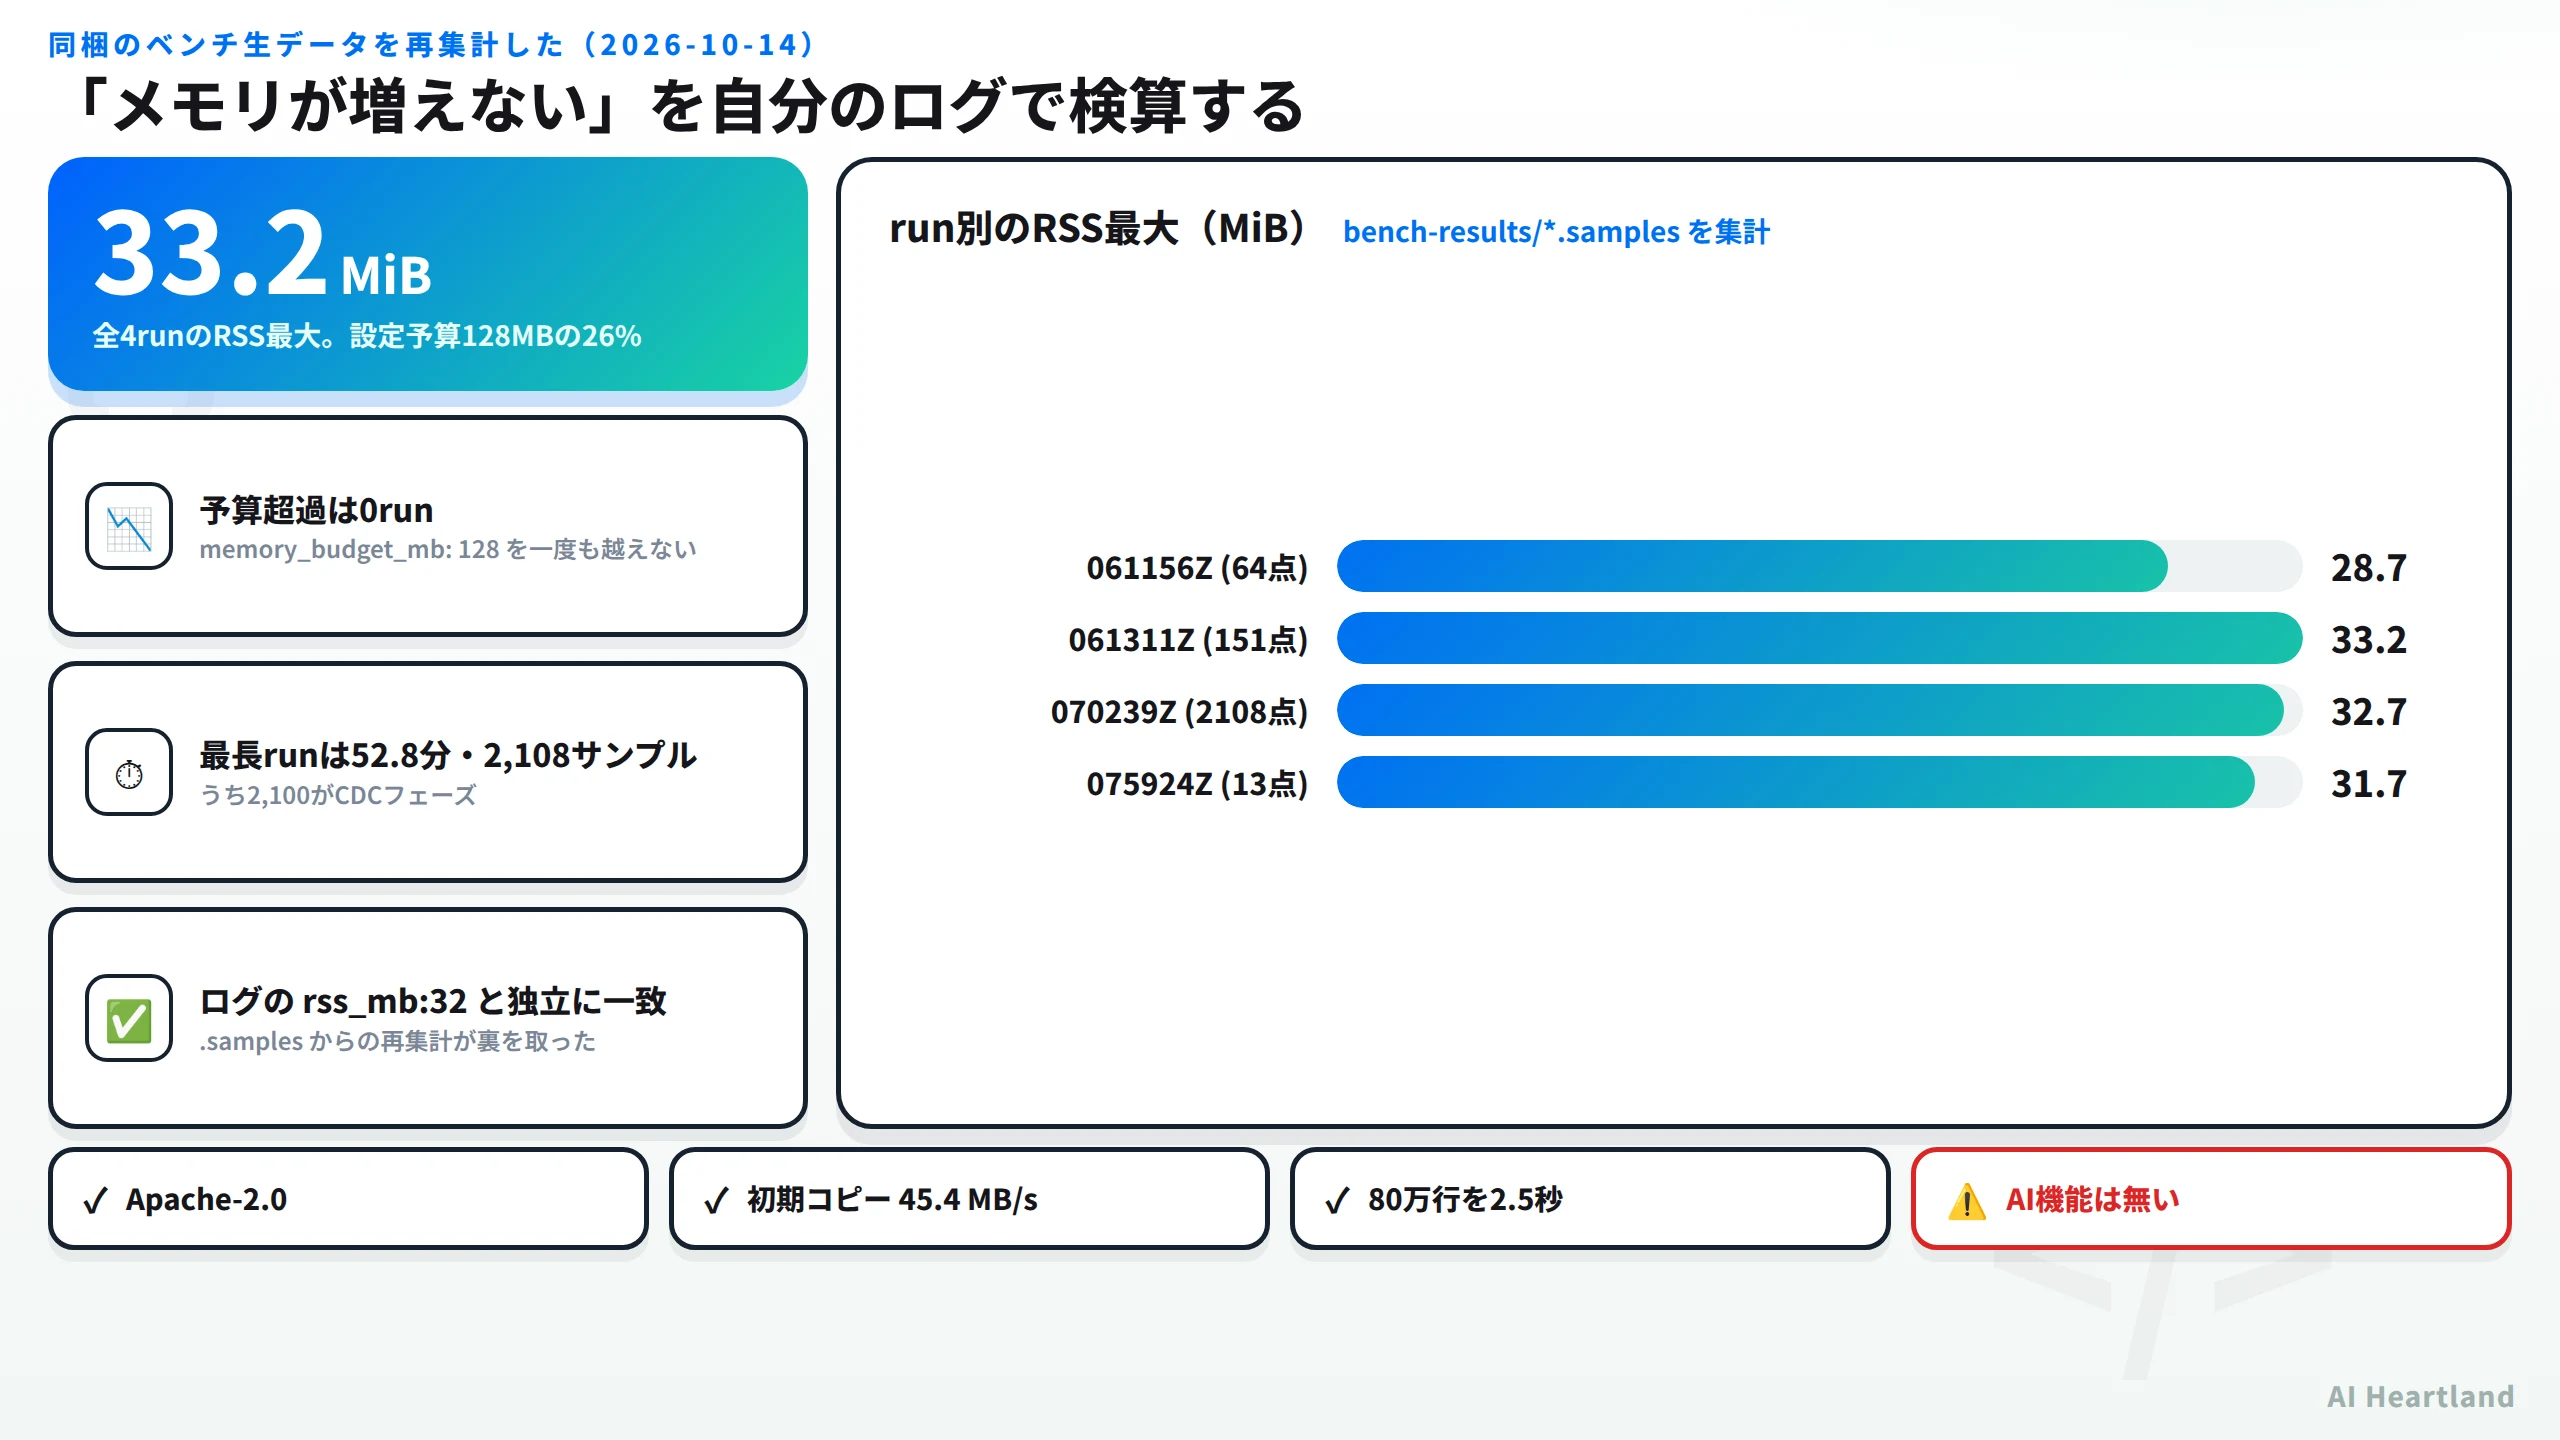This screenshot has width=2560, height=1440.
Task: Click the 061311Z run progress bar
Action: 1819,638
